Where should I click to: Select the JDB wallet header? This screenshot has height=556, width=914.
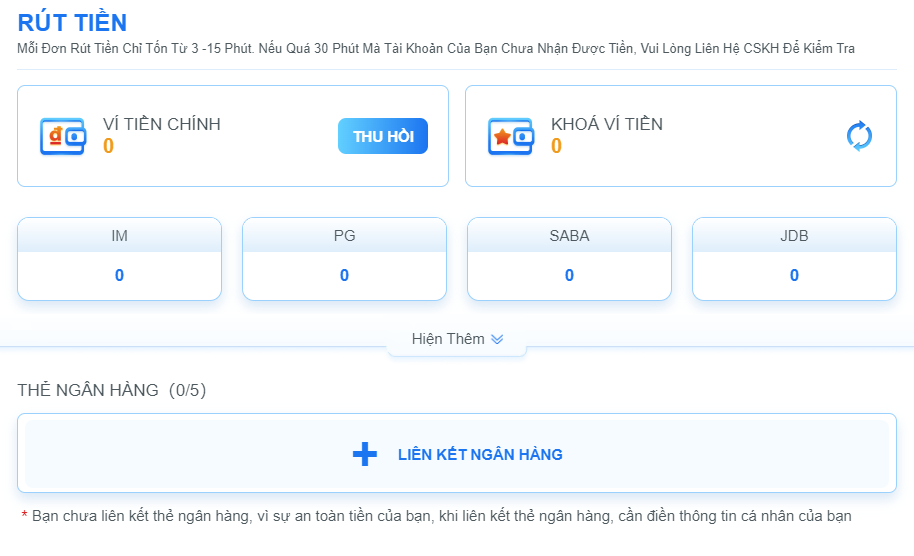(794, 236)
